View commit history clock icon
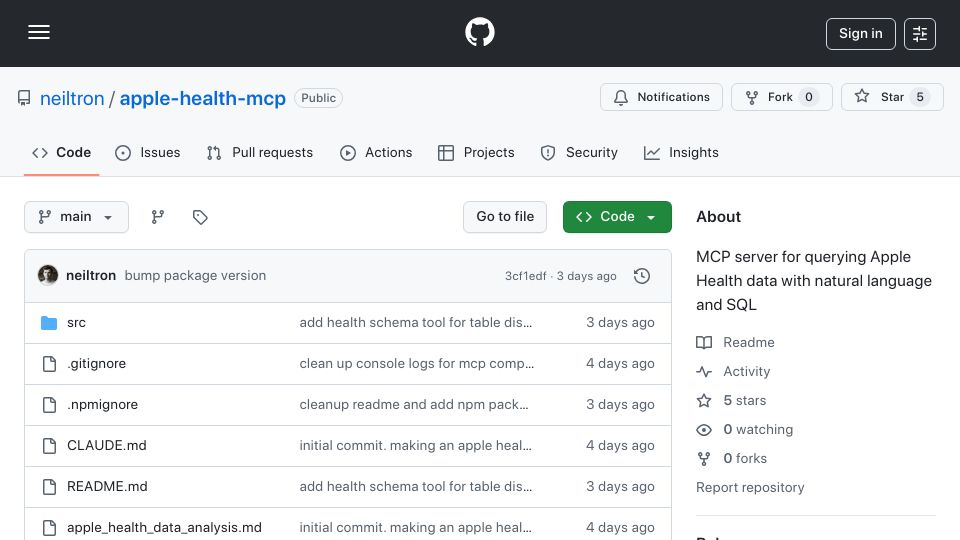The height and width of the screenshot is (540, 960). pyautogui.click(x=642, y=276)
